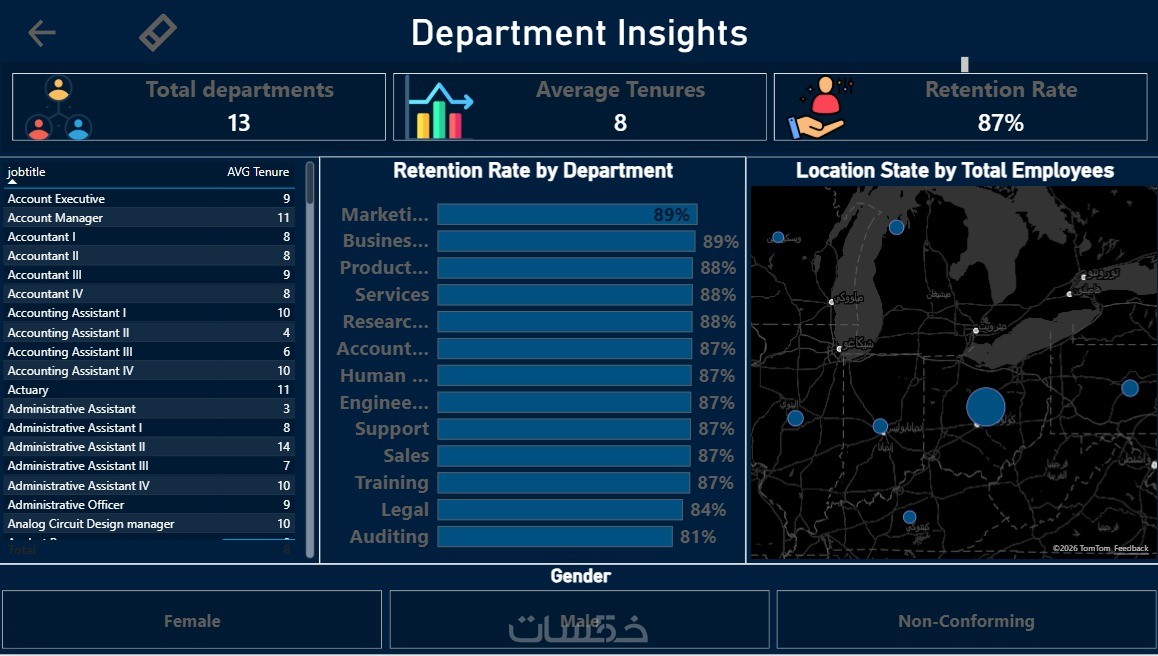Click the Retention Rate value 87%

tap(1001, 123)
